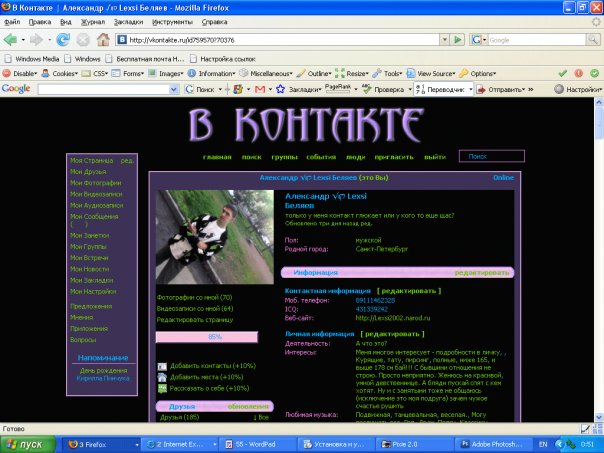
Task: Click Фотографии со мной (70) link
Action: (194, 297)
